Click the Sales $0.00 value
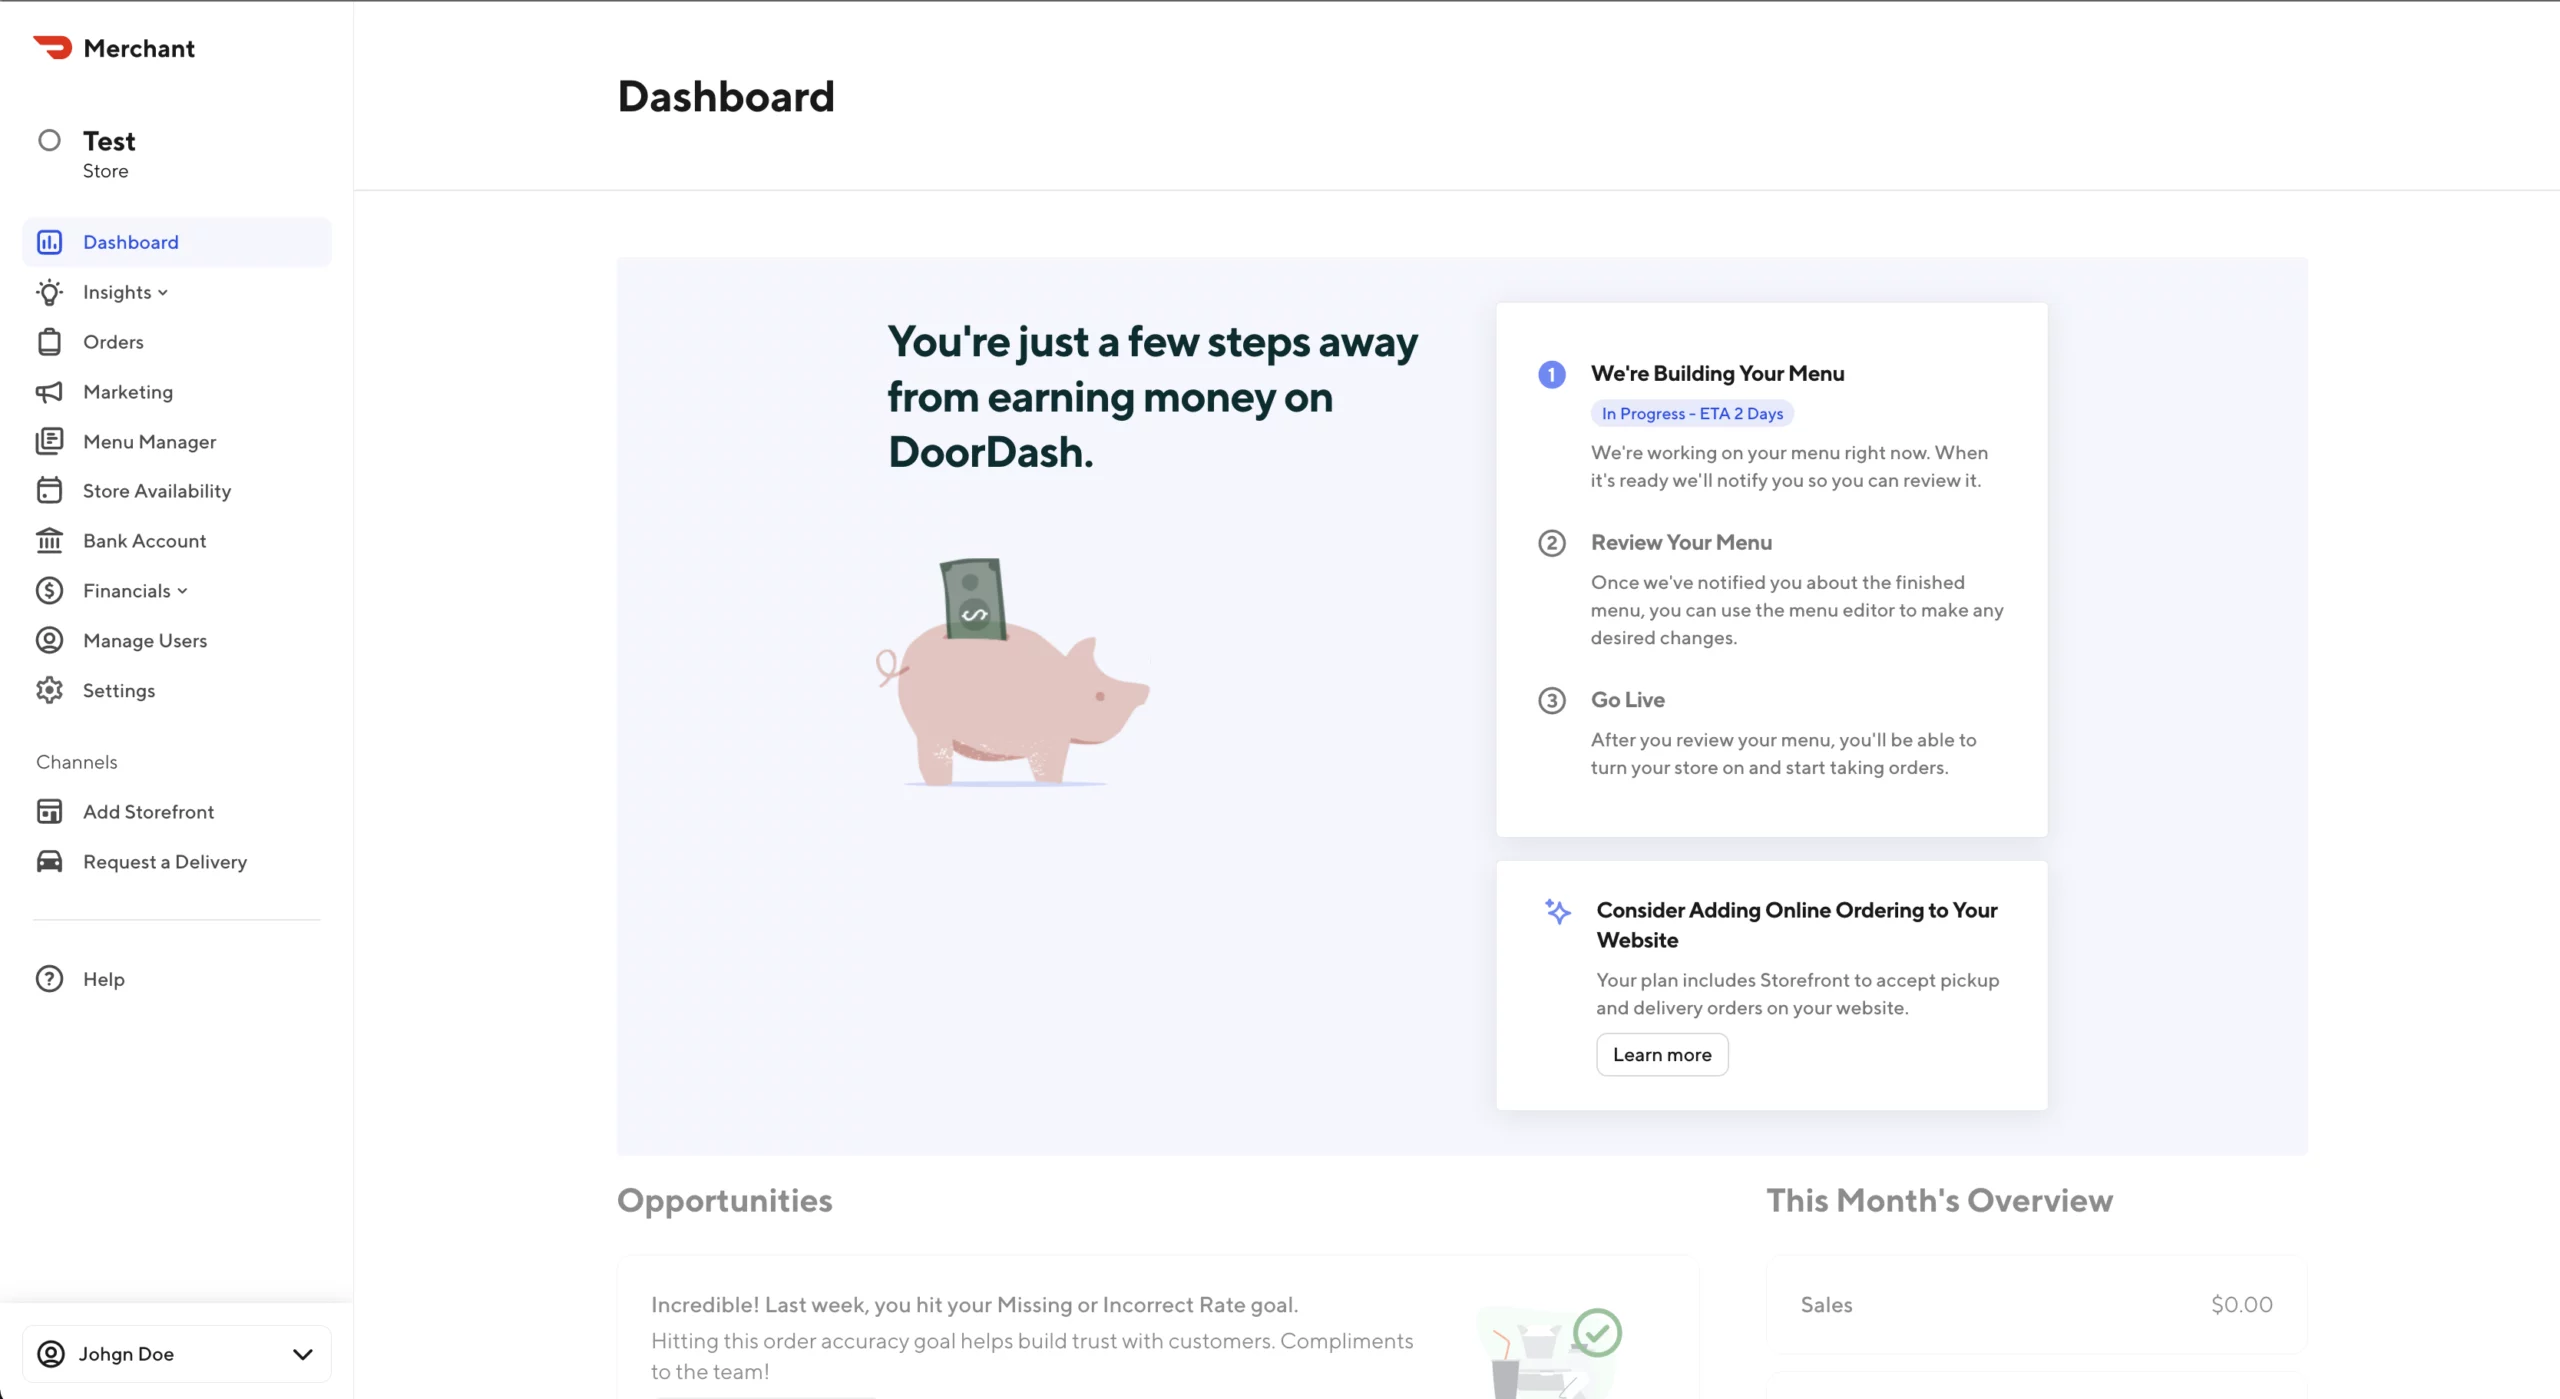This screenshot has width=2560, height=1399. tap(2241, 1304)
